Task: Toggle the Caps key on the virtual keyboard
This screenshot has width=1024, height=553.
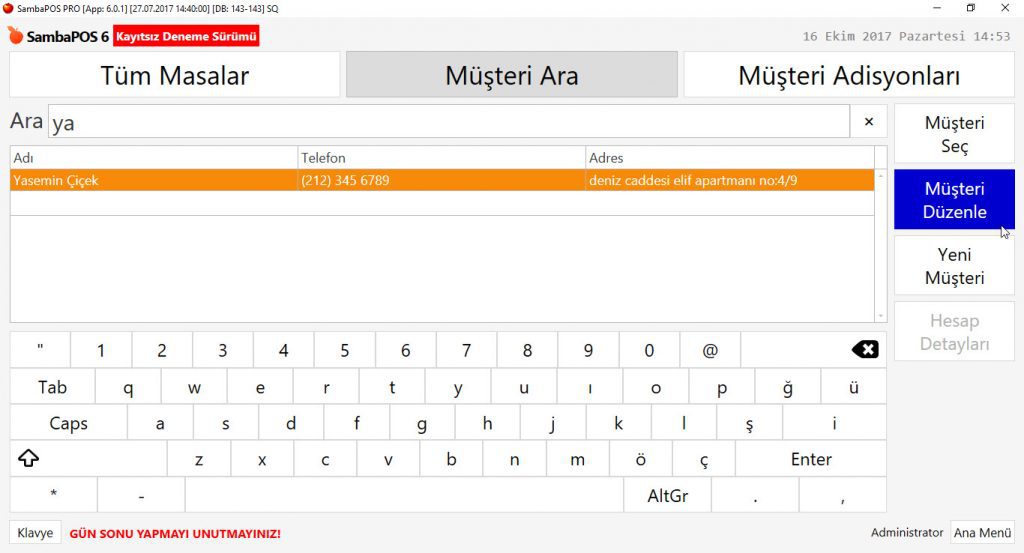Action: pyautogui.click(x=68, y=423)
